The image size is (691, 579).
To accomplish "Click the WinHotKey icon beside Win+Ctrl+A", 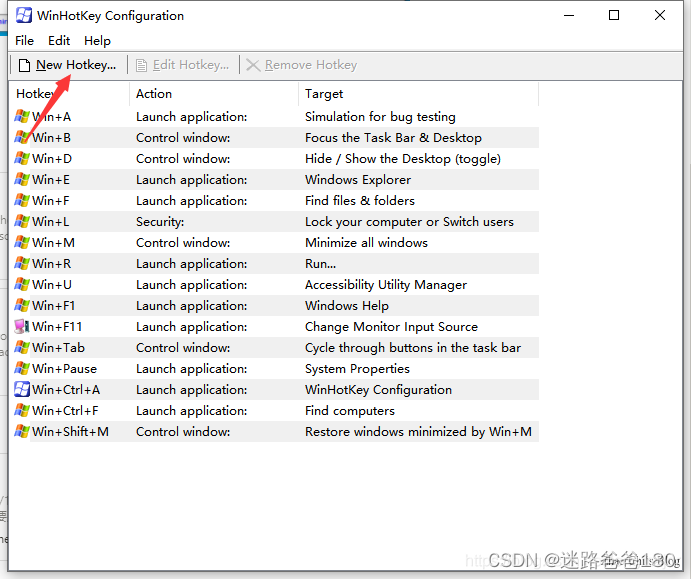I will tap(22, 390).
